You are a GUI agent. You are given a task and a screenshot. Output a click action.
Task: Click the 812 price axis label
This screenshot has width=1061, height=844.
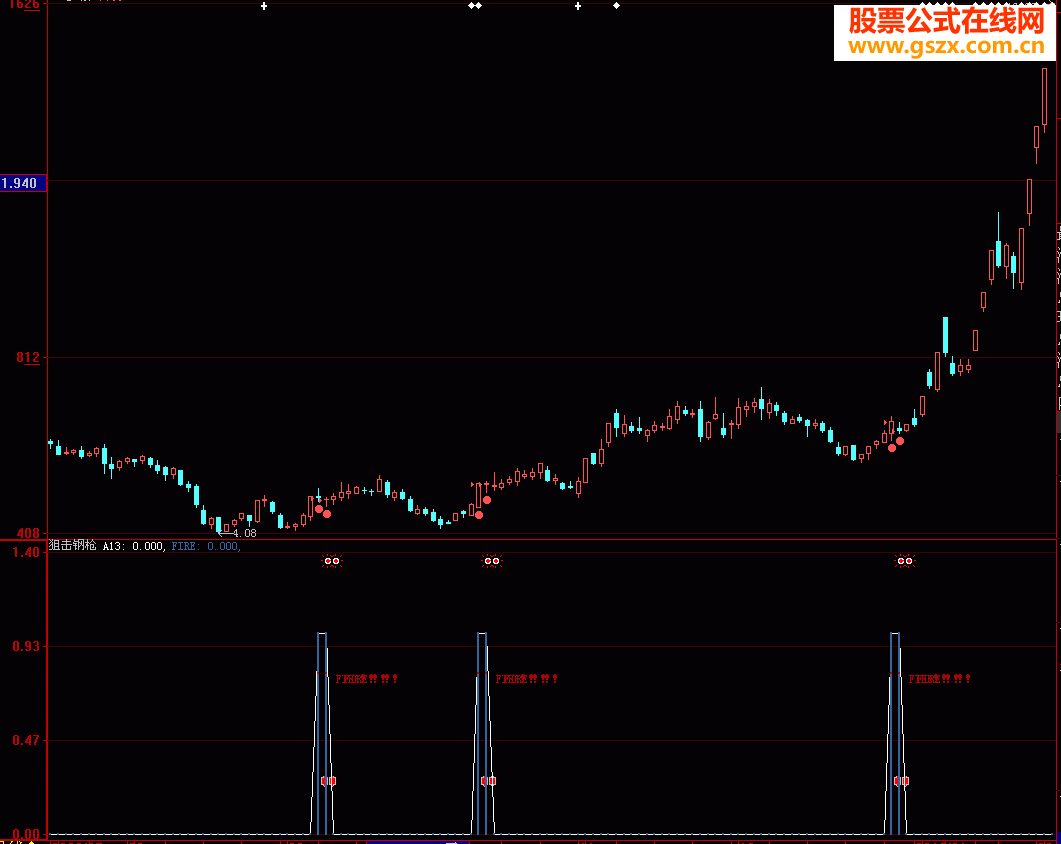(x=28, y=357)
